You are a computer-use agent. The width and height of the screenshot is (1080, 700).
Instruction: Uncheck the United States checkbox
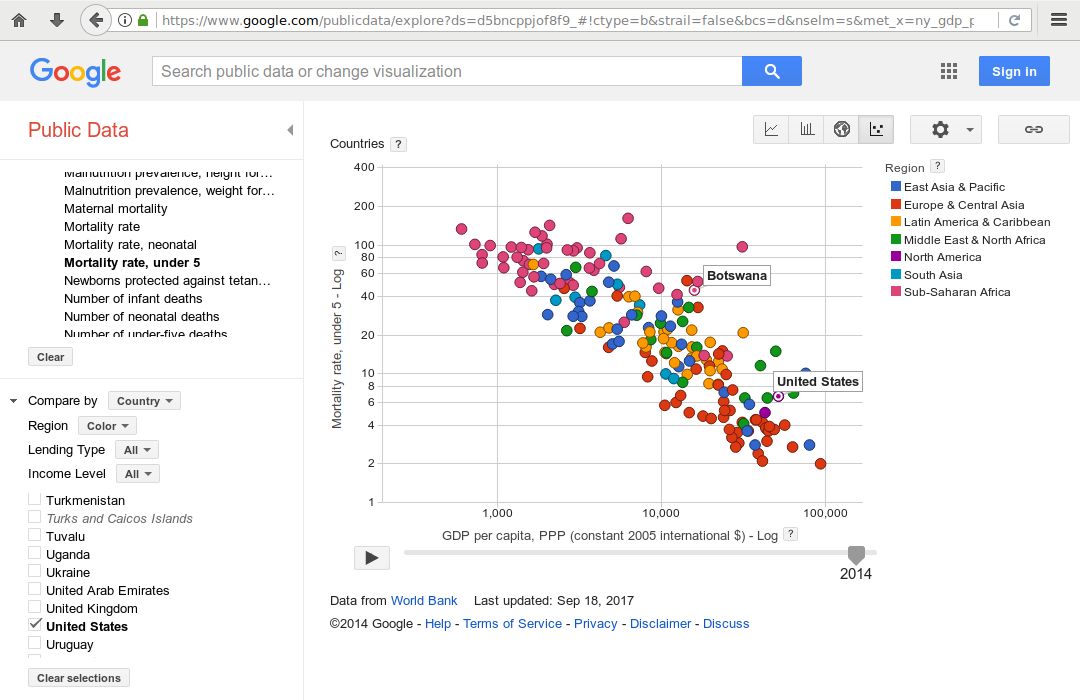[35, 625]
